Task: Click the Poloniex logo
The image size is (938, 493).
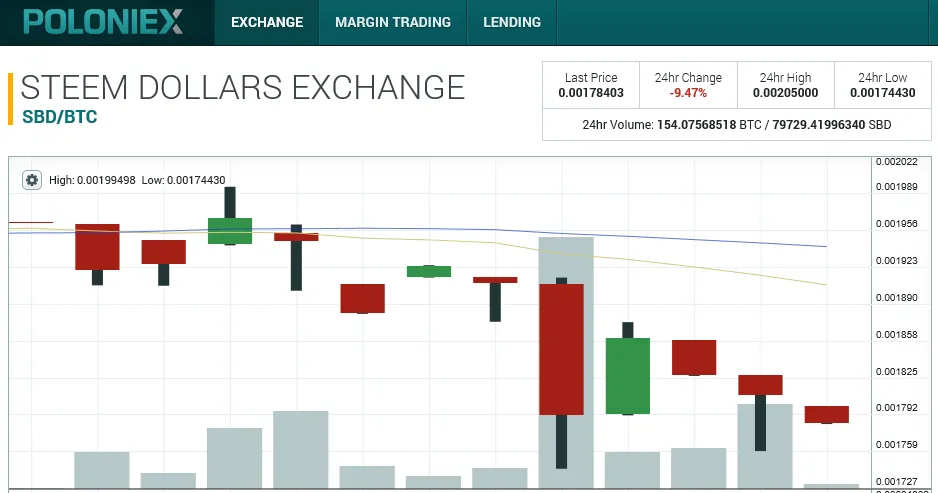Action: (x=103, y=22)
